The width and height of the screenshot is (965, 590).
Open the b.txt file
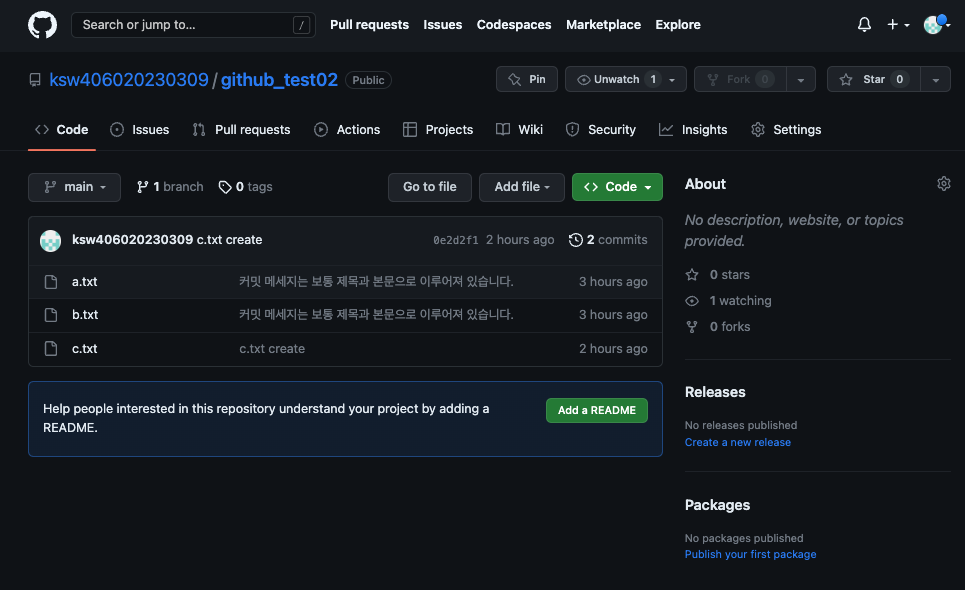pos(85,315)
